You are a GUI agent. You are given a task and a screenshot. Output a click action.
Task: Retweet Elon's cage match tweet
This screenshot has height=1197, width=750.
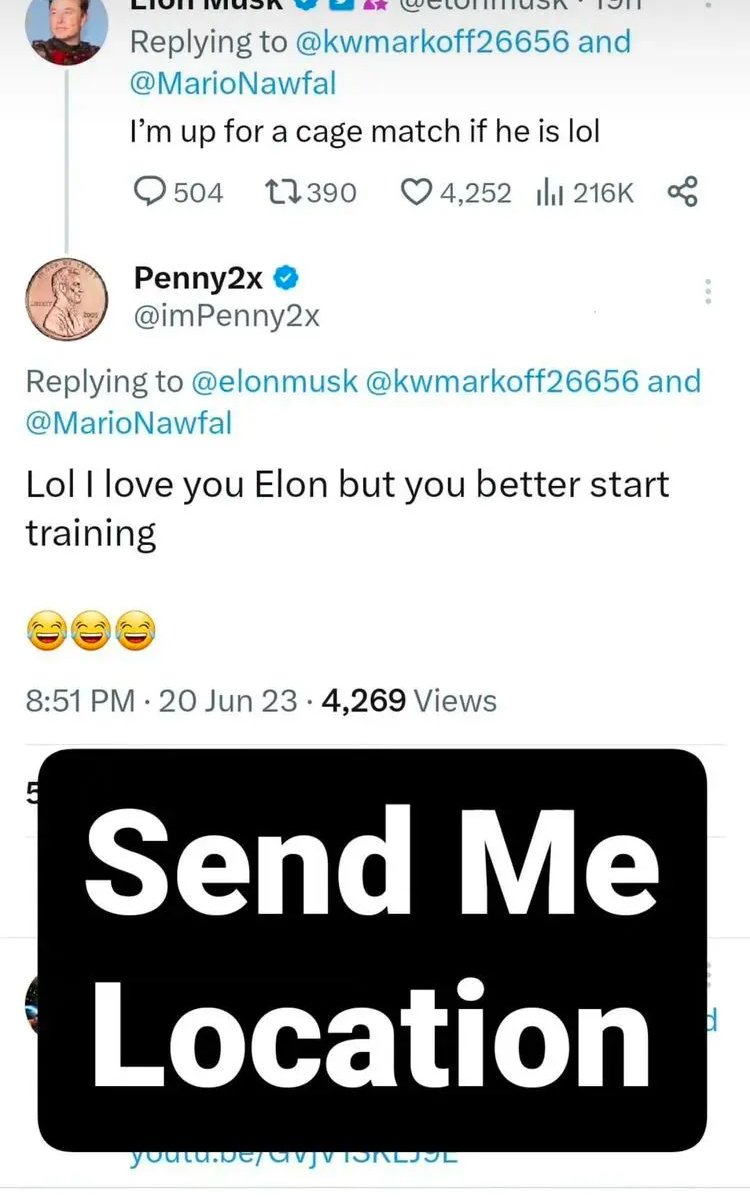click(x=283, y=192)
